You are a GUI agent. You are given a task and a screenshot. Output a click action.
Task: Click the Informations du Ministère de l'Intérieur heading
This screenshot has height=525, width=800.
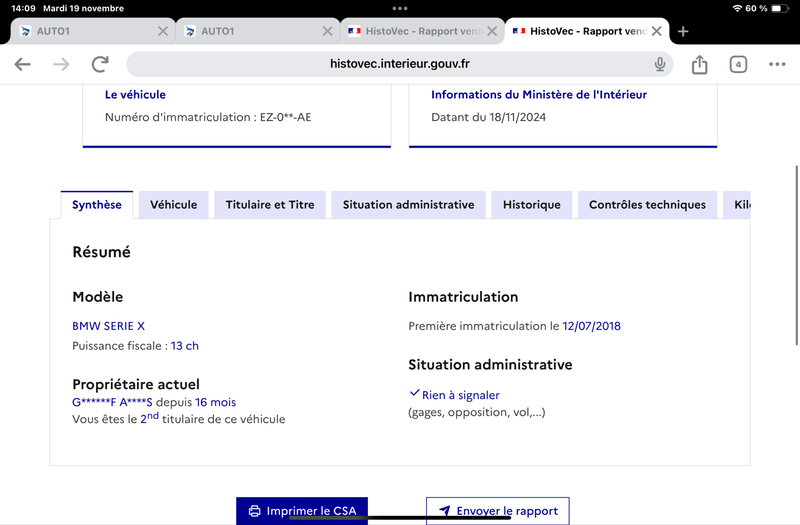click(539, 94)
